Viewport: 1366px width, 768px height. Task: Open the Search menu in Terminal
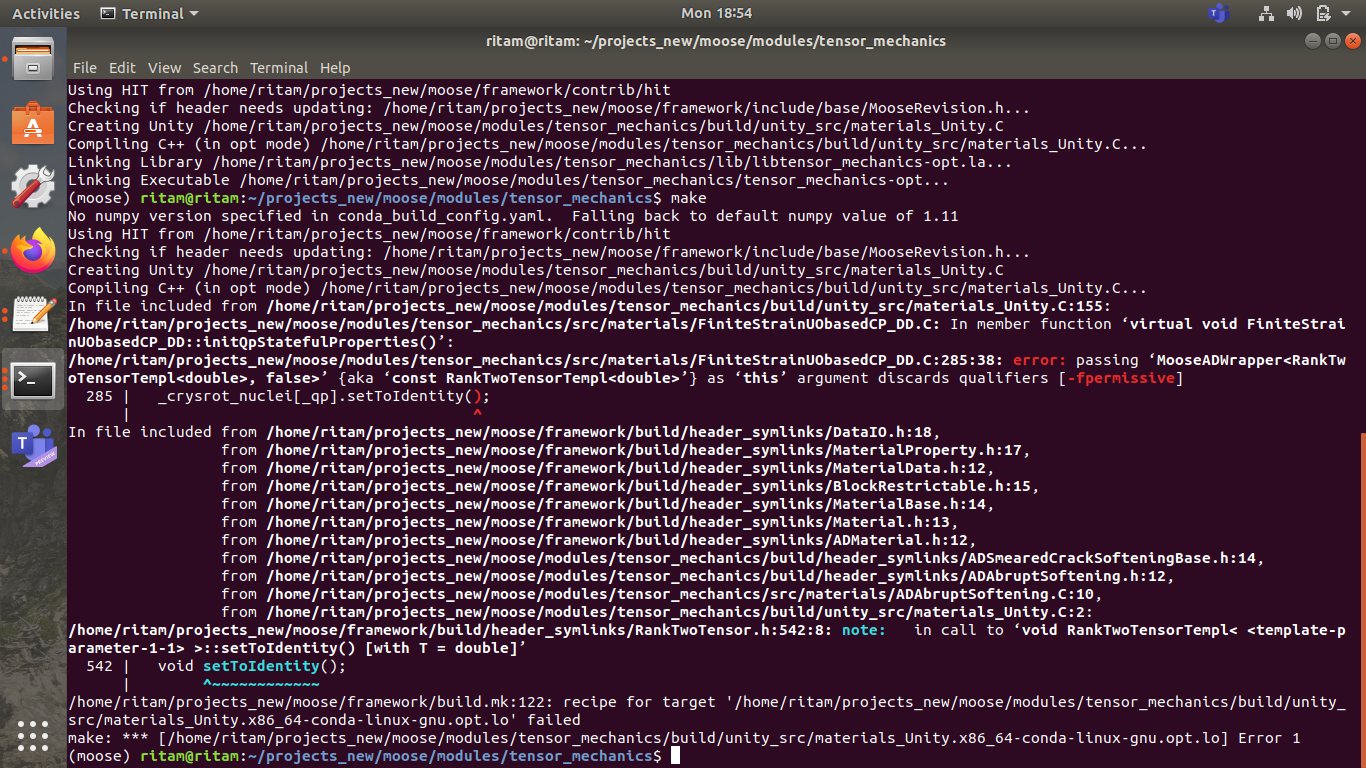(x=215, y=67)
